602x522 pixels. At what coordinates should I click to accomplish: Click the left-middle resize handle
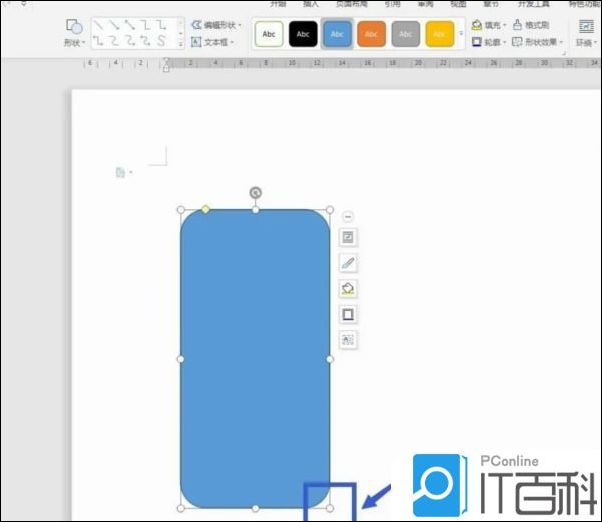click(x=180, y=359)
